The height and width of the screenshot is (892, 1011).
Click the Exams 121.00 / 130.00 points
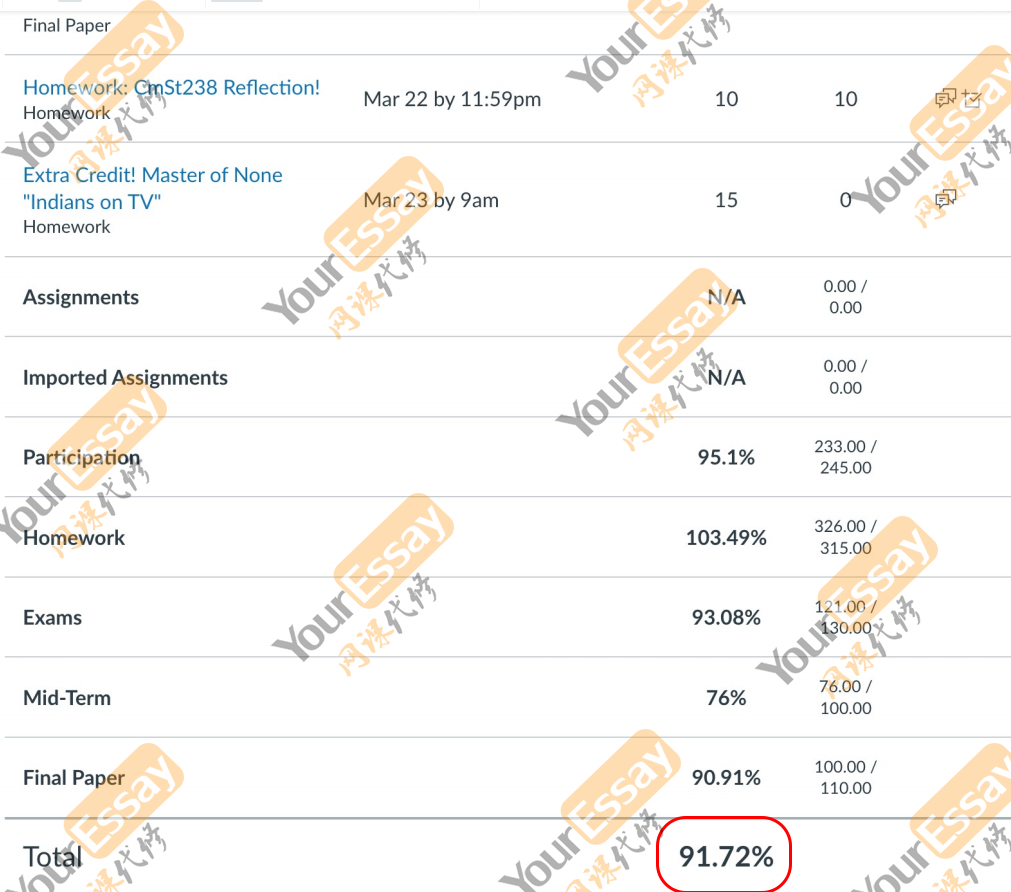pyautogui.click(x=845, y=617)
